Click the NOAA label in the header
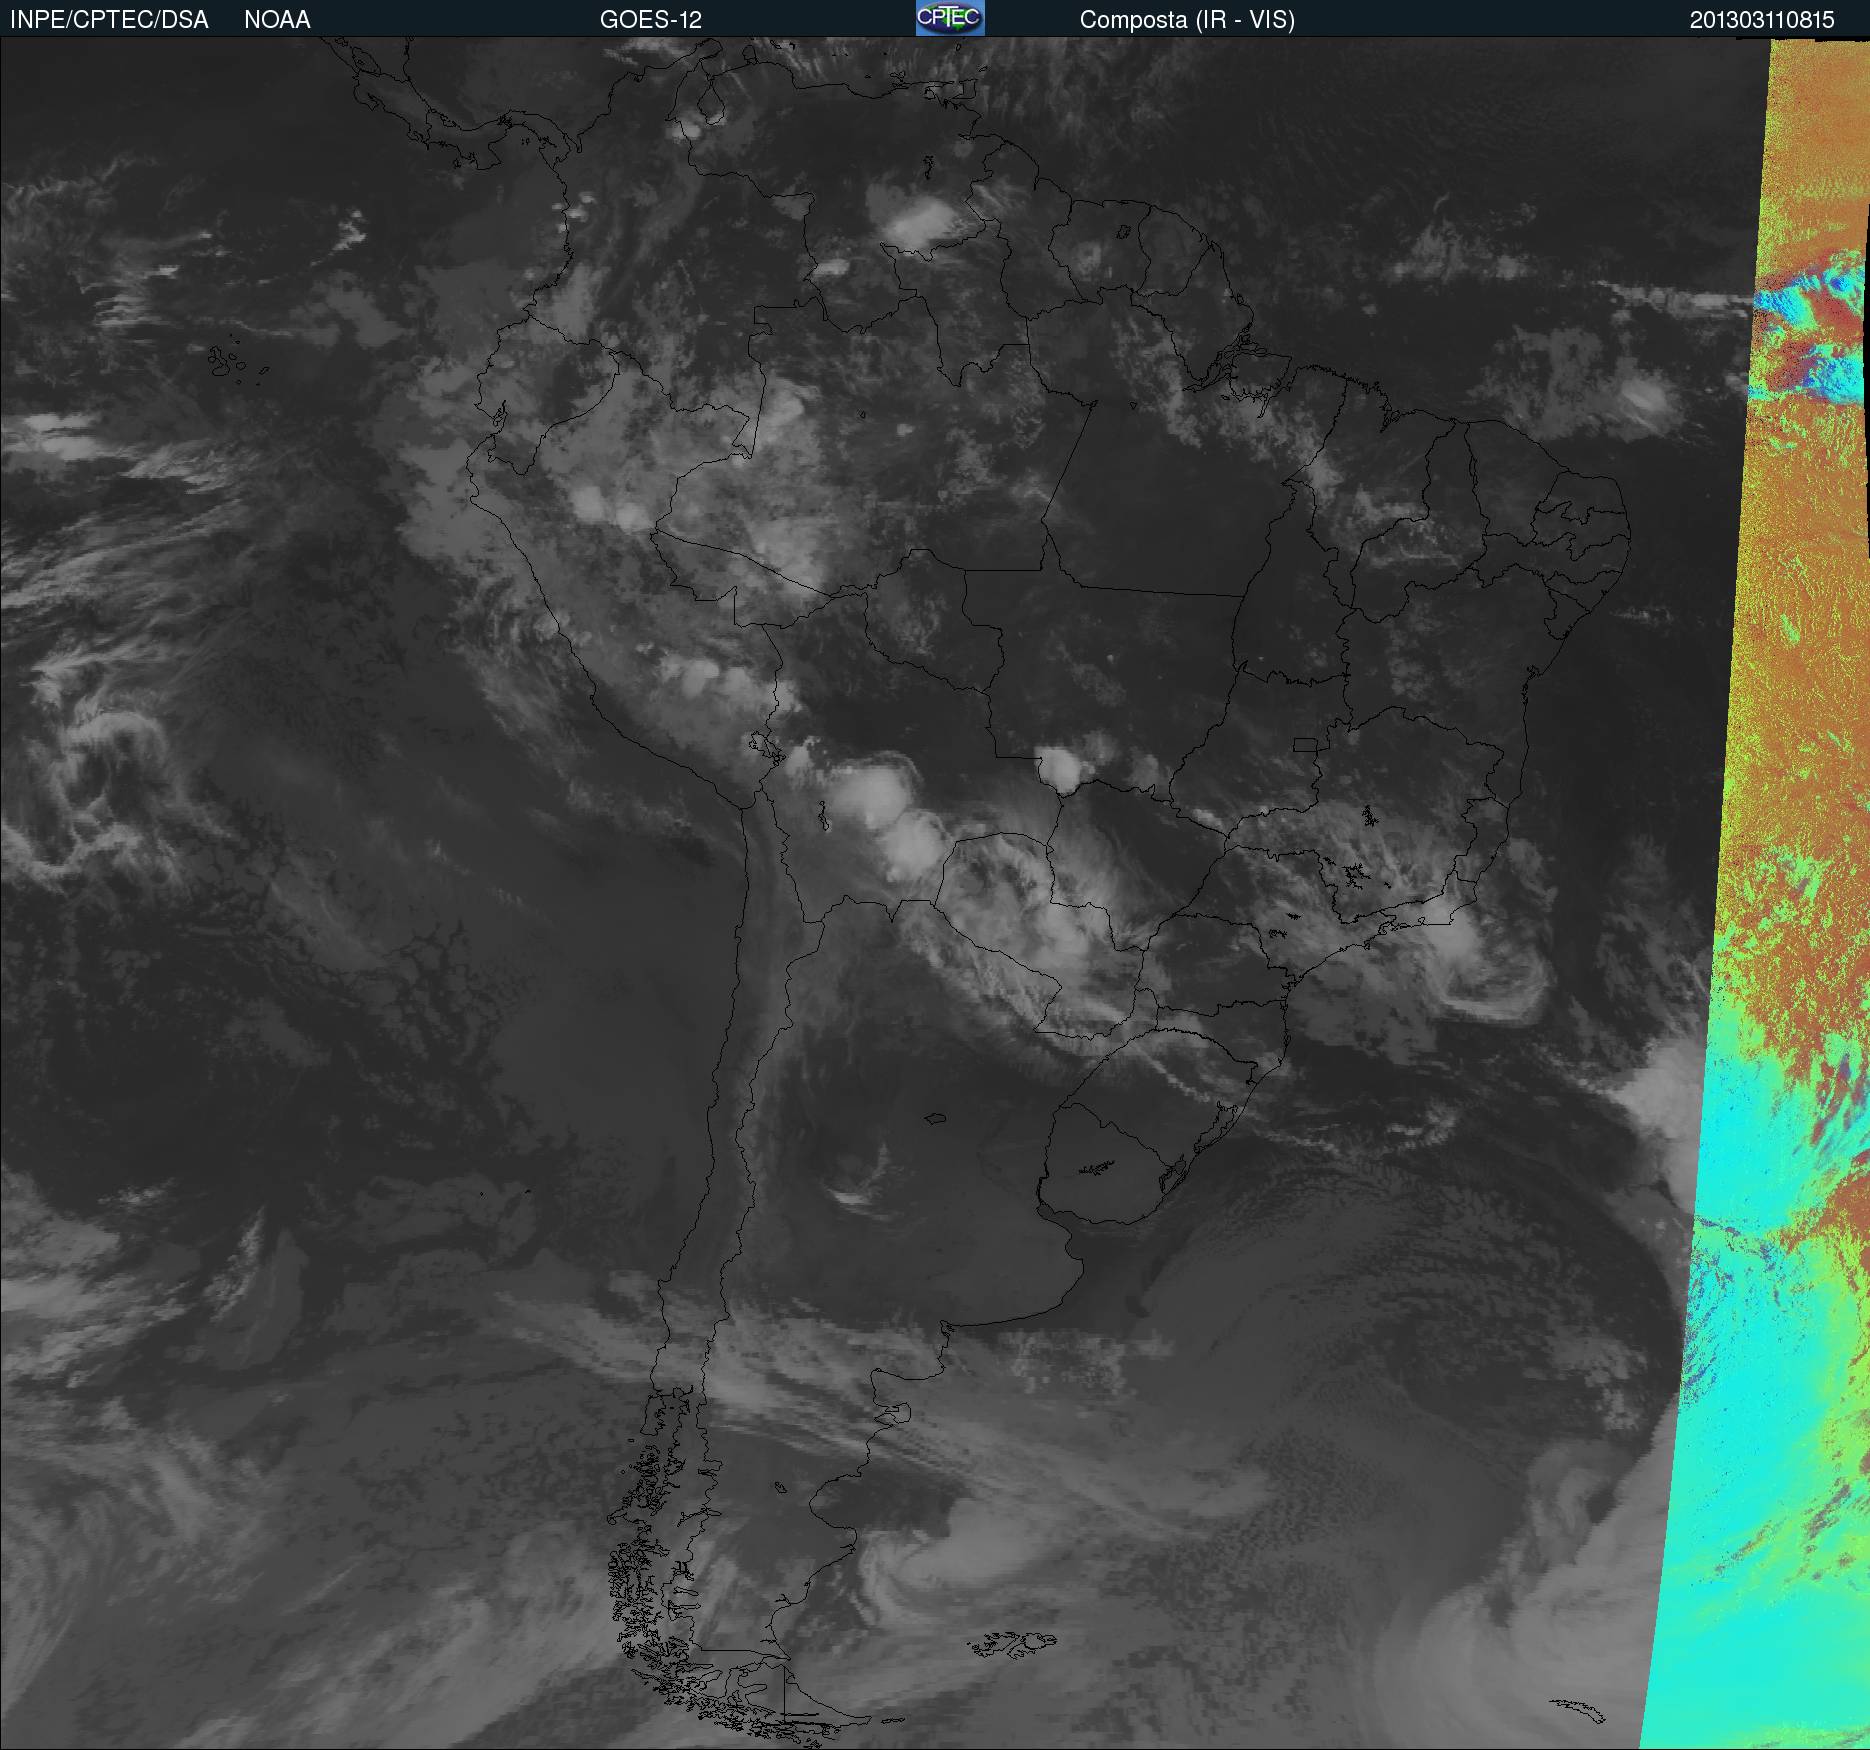The height and width of the screenshot is (1750, 1870). (x=277, y=20)
